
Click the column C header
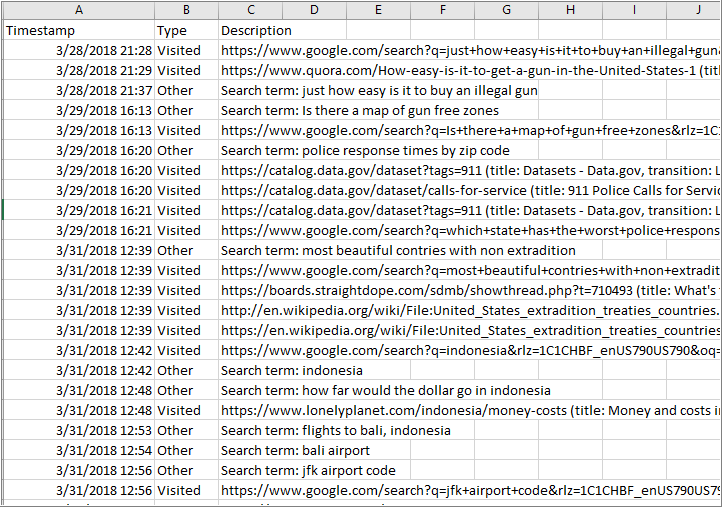point(250,10)
